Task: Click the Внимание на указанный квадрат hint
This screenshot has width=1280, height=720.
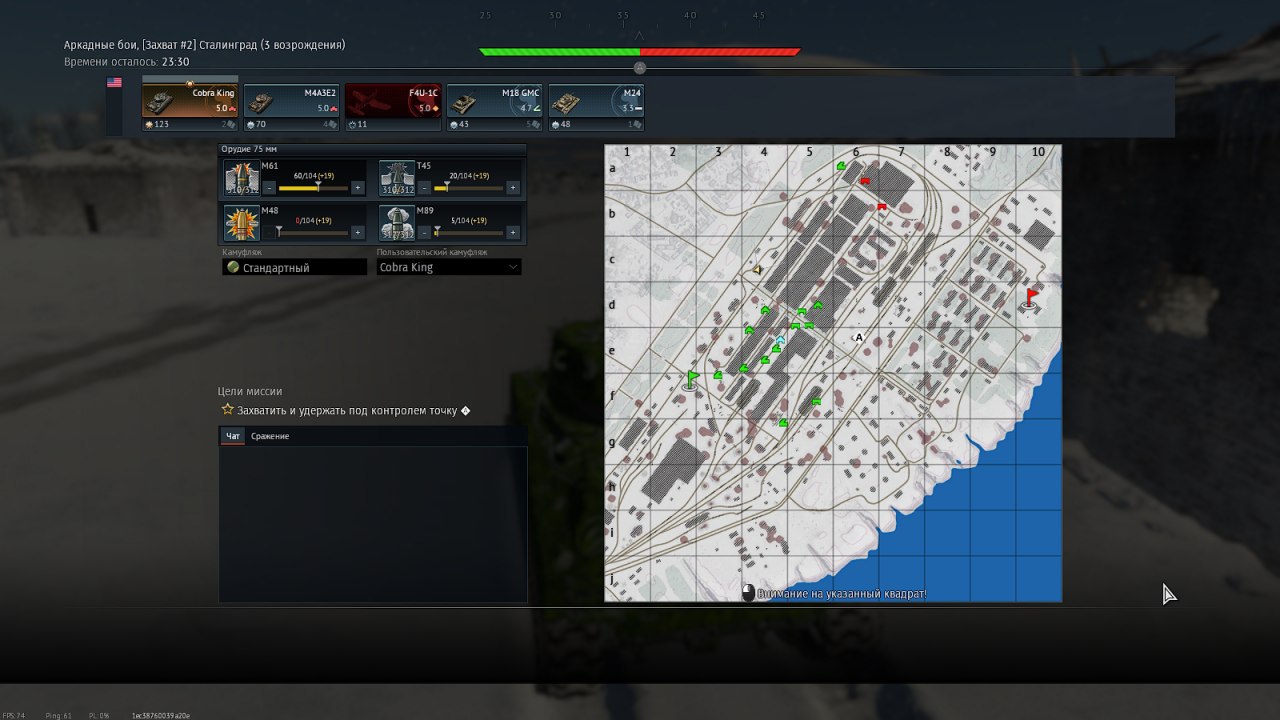Action: pyautogui.click(x=842, y=594)
